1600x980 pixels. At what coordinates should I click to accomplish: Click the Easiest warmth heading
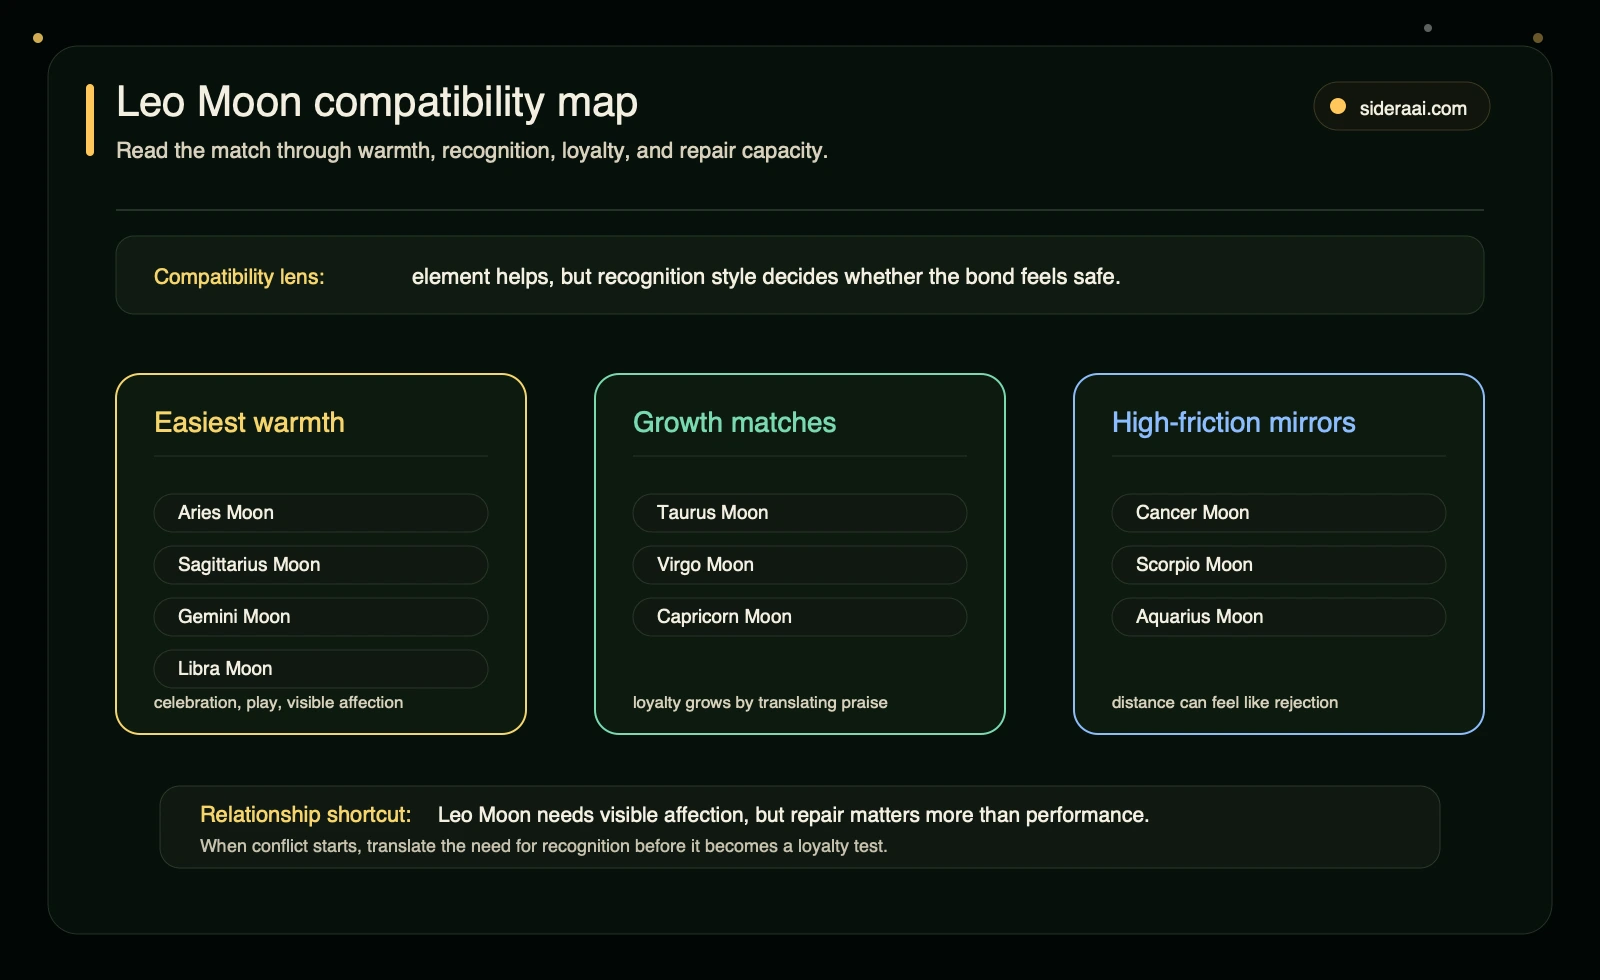[x=249, y=422]
